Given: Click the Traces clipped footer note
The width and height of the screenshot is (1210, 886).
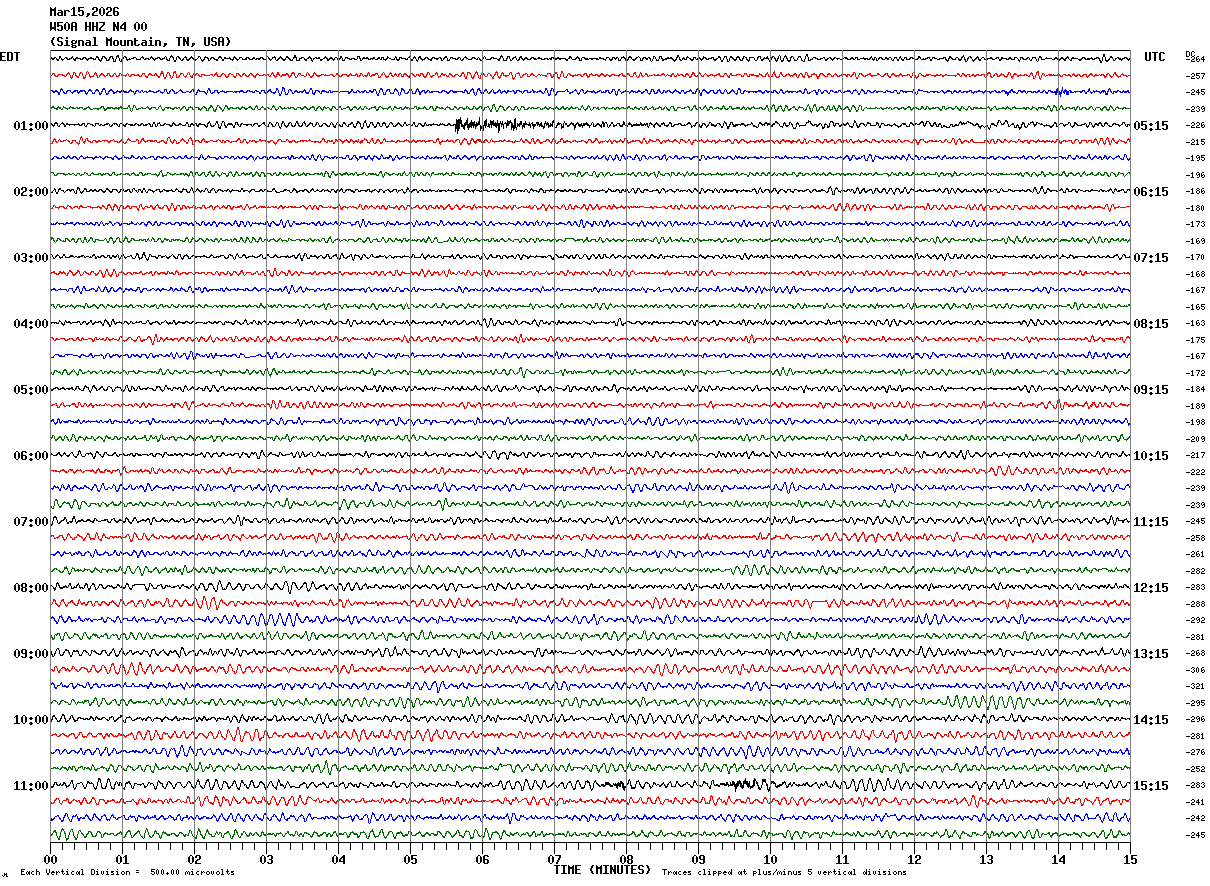Looking at the screenshot, I should coord(784,873).
